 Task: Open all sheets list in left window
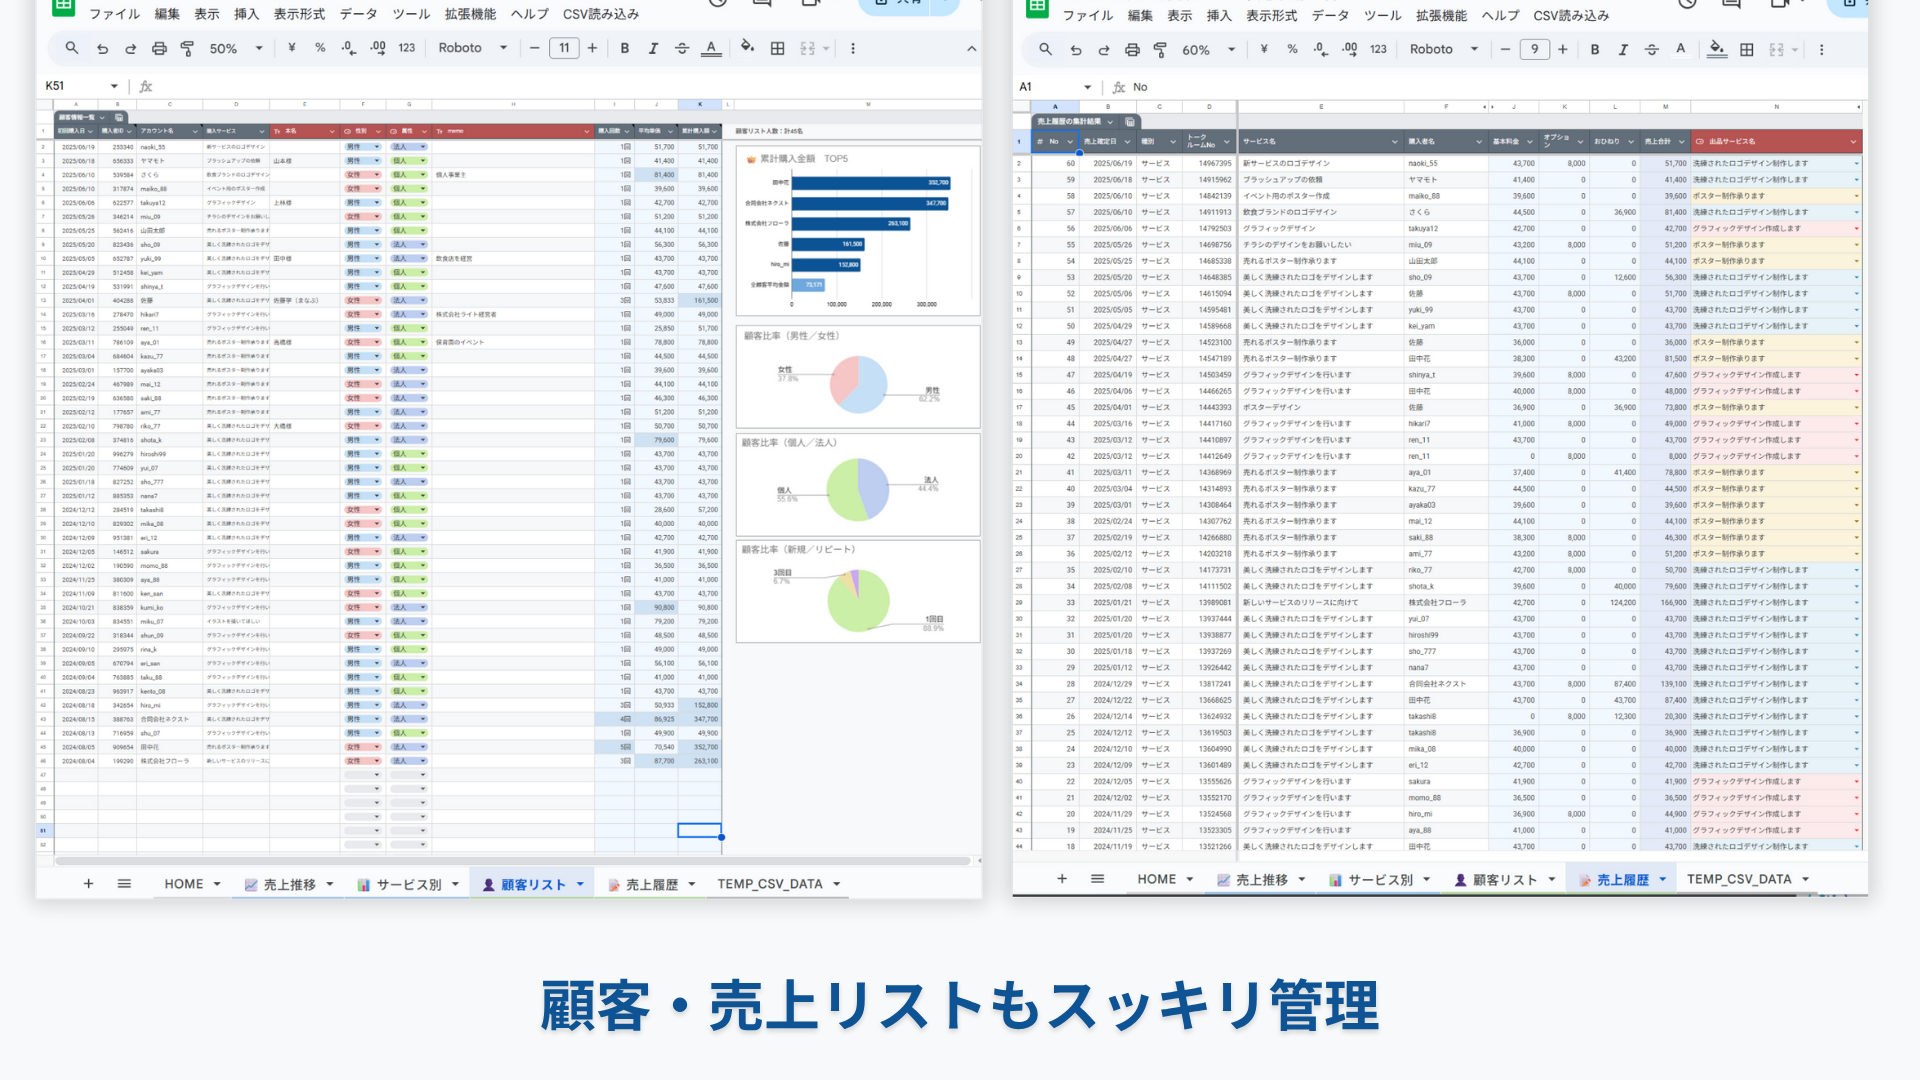(124, 883)
